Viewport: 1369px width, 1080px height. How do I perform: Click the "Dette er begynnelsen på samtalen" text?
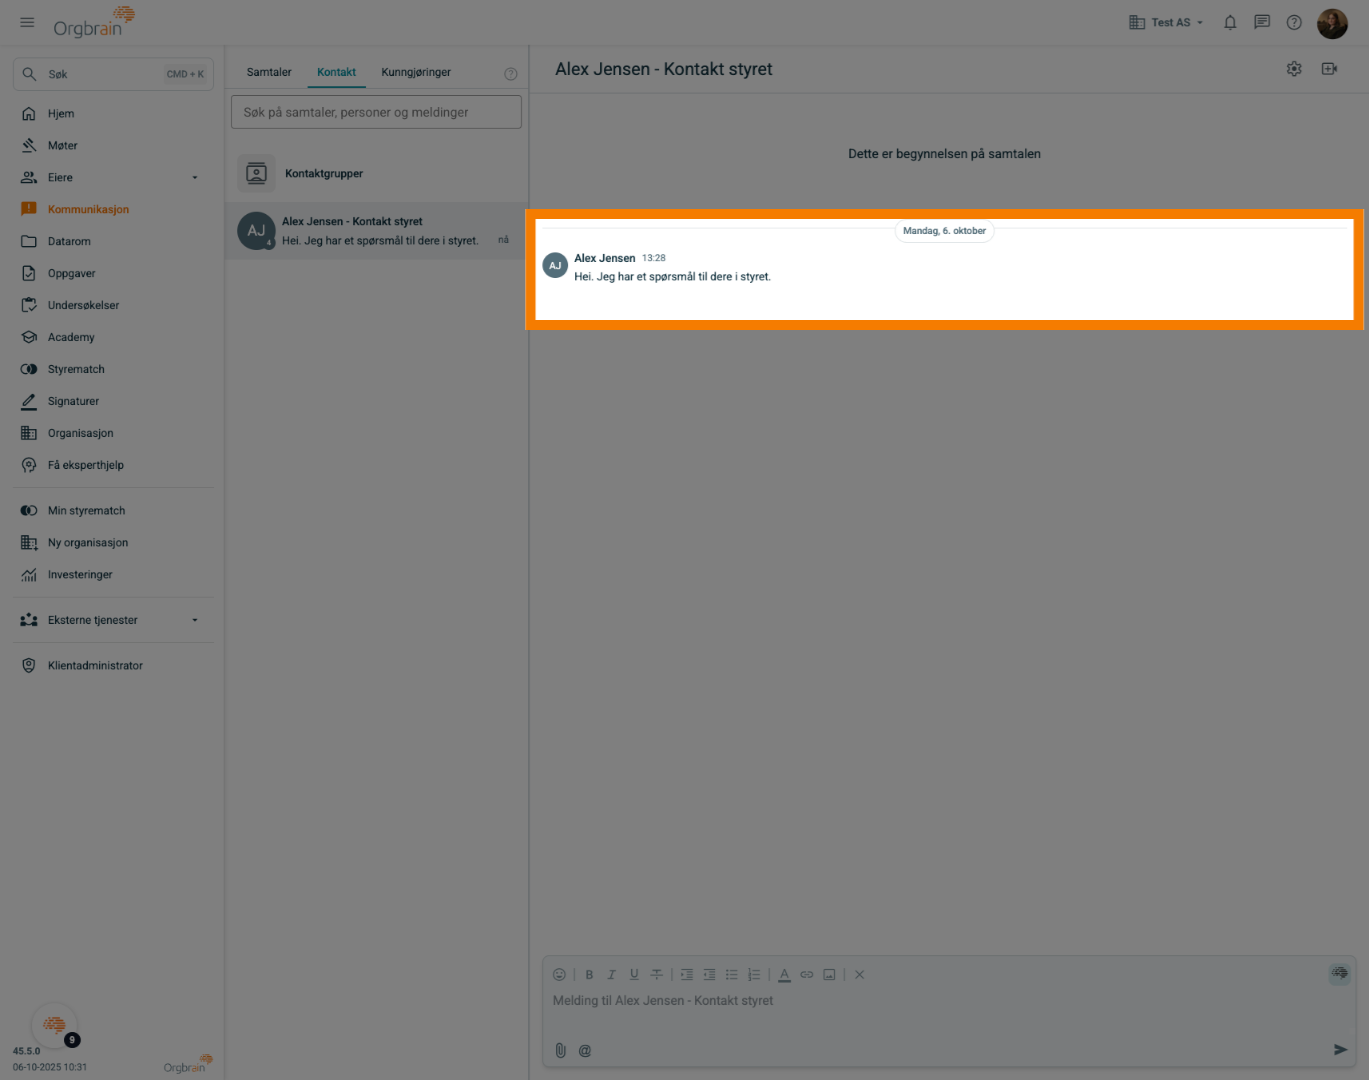(x=944, y=154)
